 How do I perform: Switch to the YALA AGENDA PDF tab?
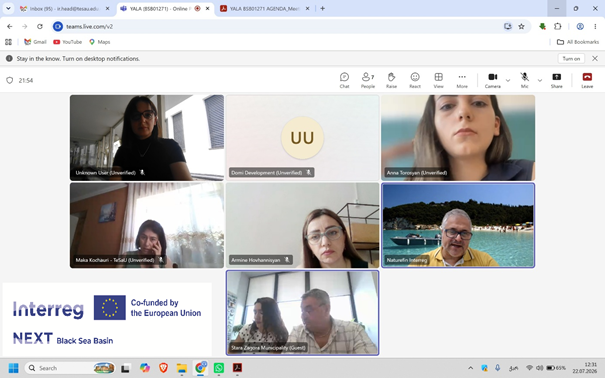coord(265,8)
